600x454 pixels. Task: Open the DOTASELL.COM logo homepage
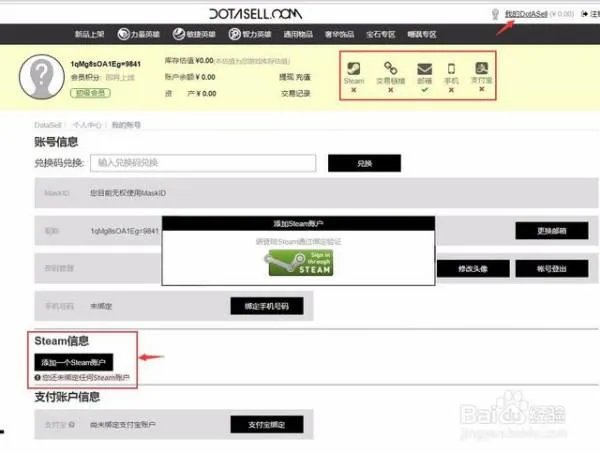click(x=255, y=14)
